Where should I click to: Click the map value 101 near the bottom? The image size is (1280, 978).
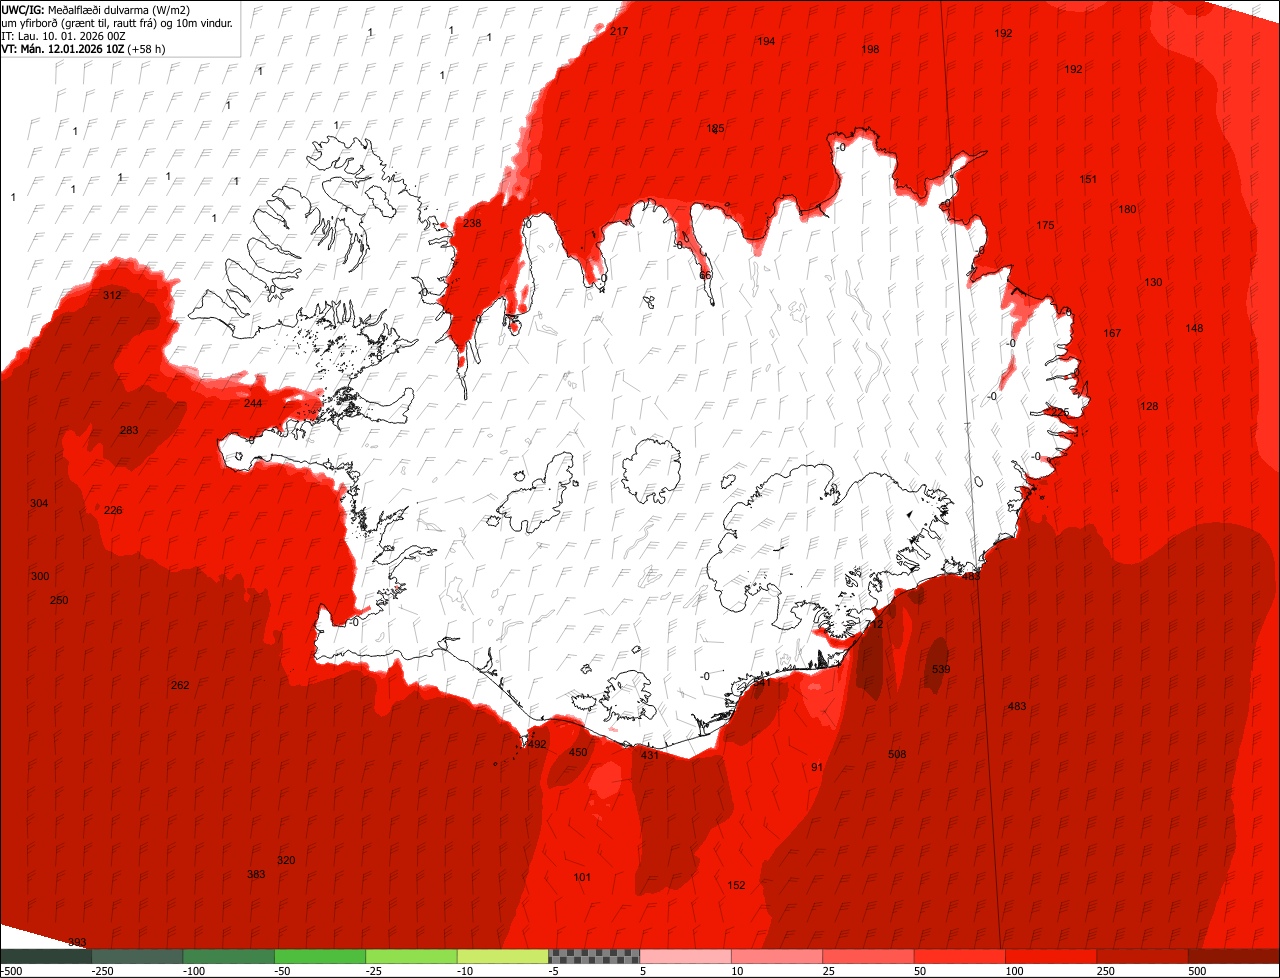(582, 877)
